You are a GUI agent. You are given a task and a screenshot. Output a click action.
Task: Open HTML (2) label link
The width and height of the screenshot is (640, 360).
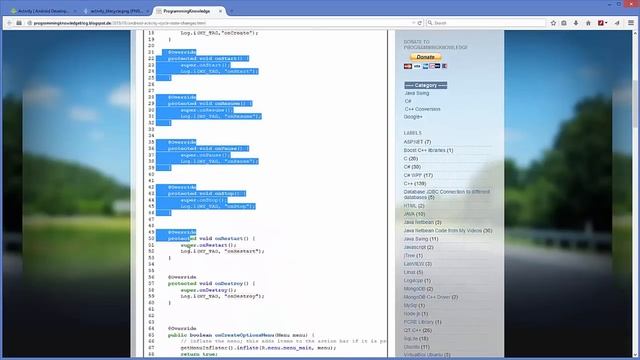pos(414,206)
